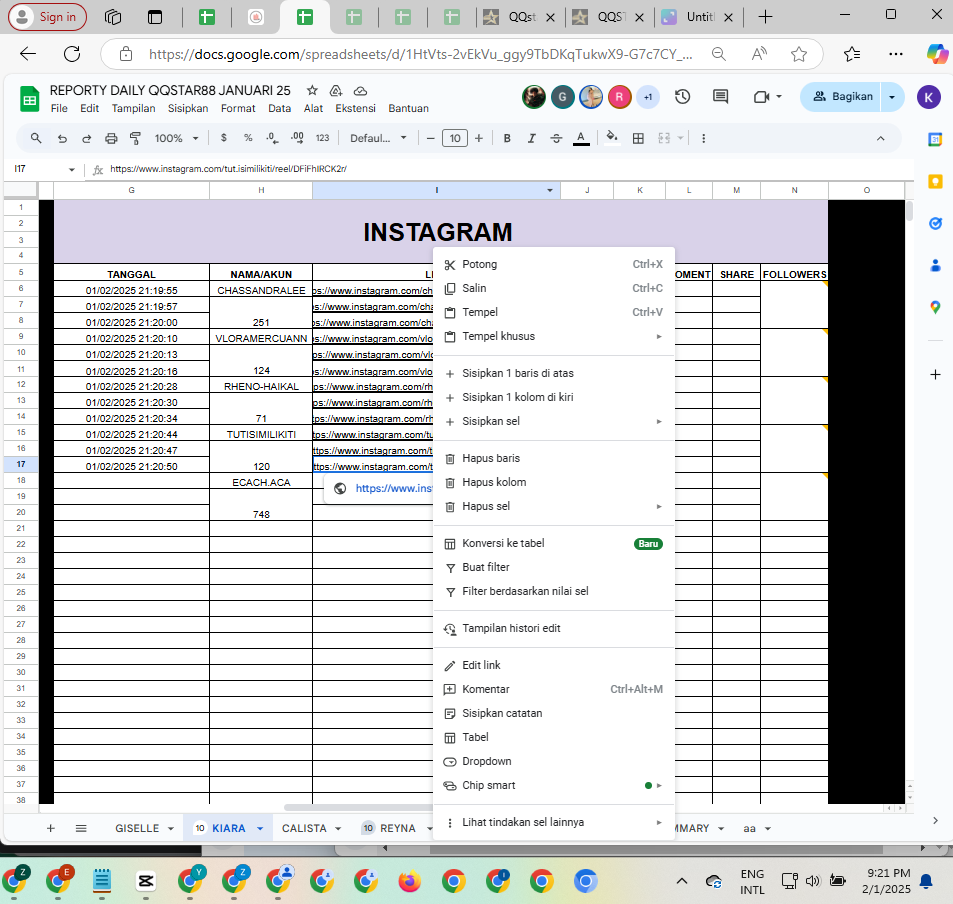Click the Bagikan share button
Image resolution: width=953 pixels, height=904 pixels.
[x=842, y=97]
